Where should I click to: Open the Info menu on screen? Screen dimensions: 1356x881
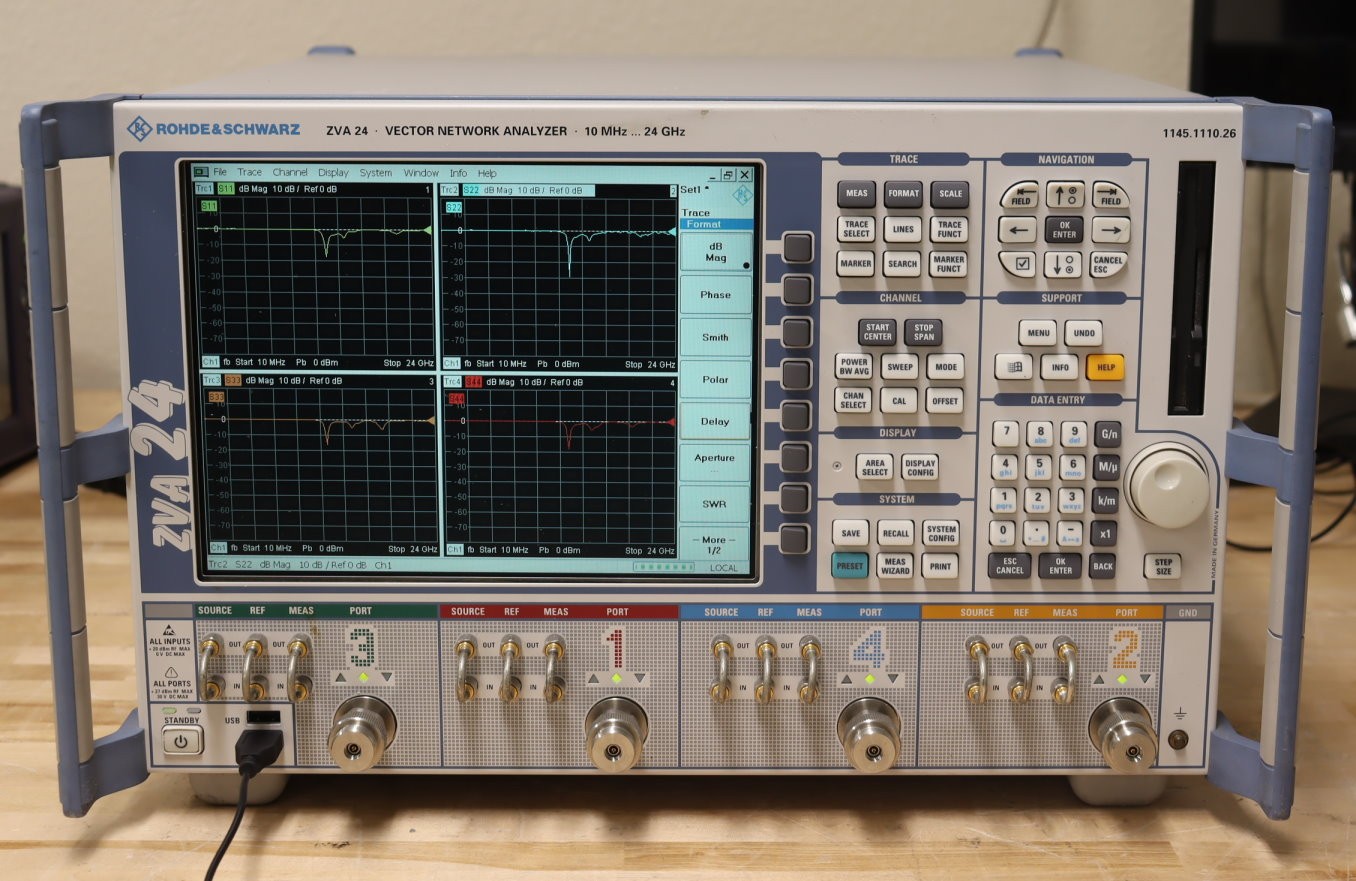(458, 173)
